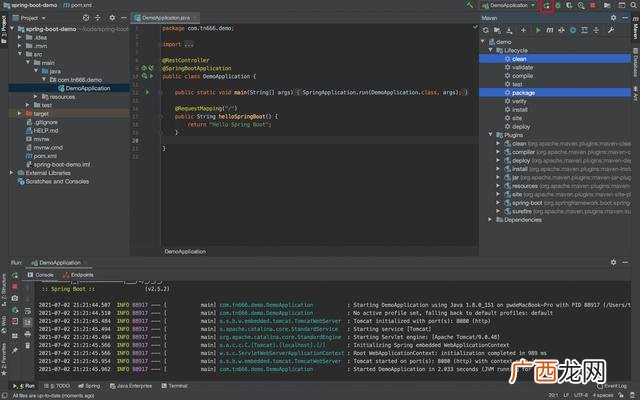The height and width of the screenshot is (400, 640).
Task: Expand the Maven Dependencies node
Action: coord(491,220)
